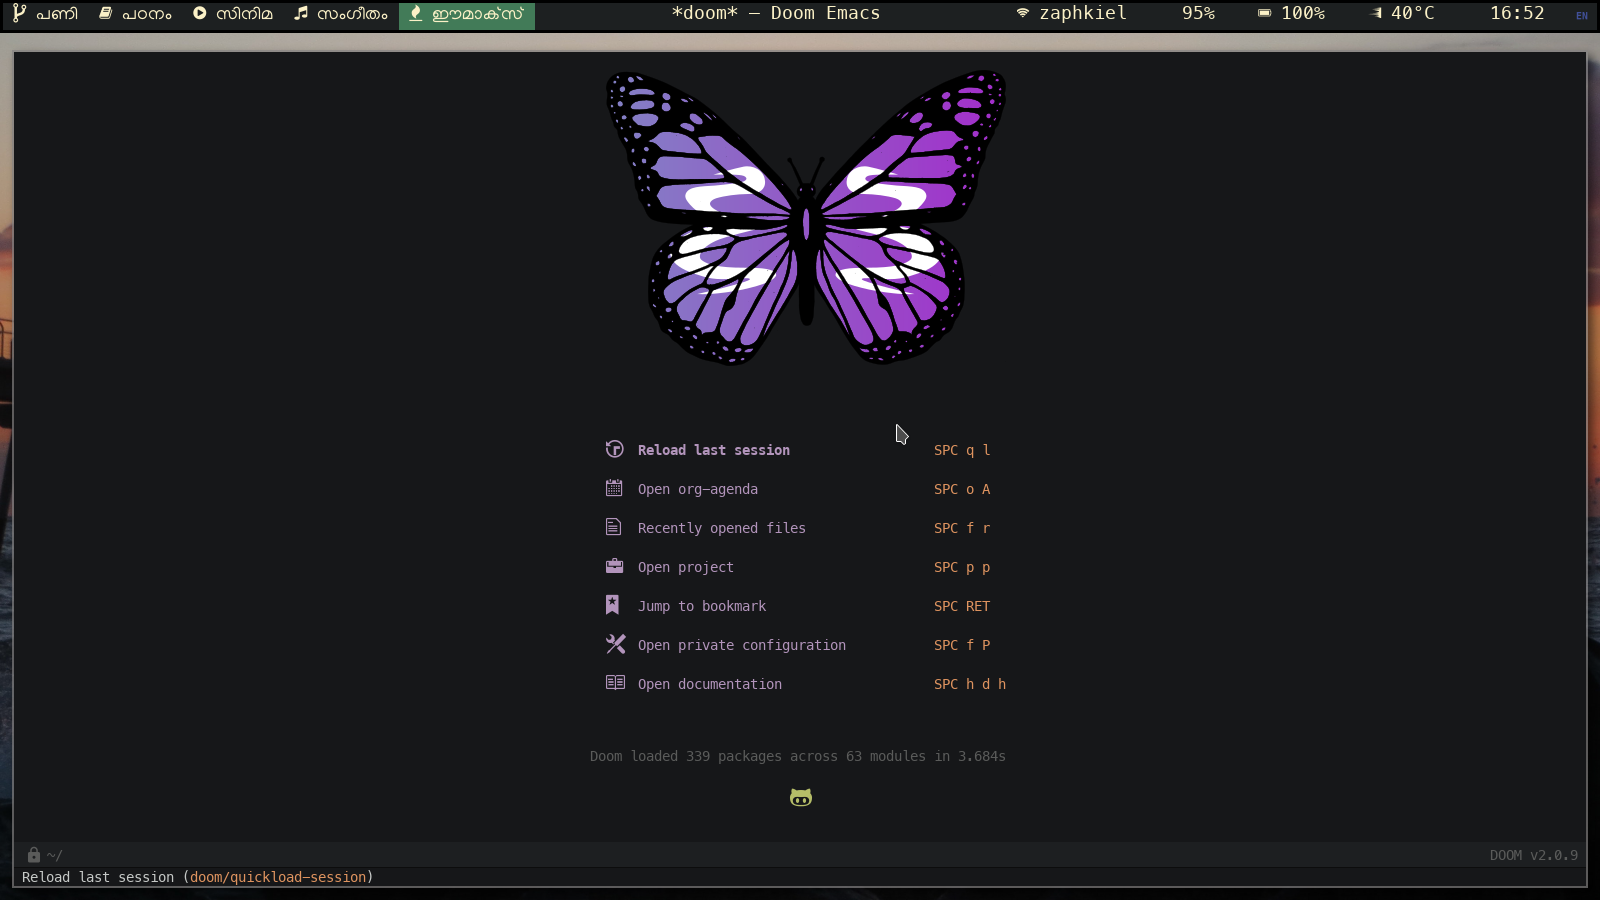Click the SPC RET keybinding

962,606
